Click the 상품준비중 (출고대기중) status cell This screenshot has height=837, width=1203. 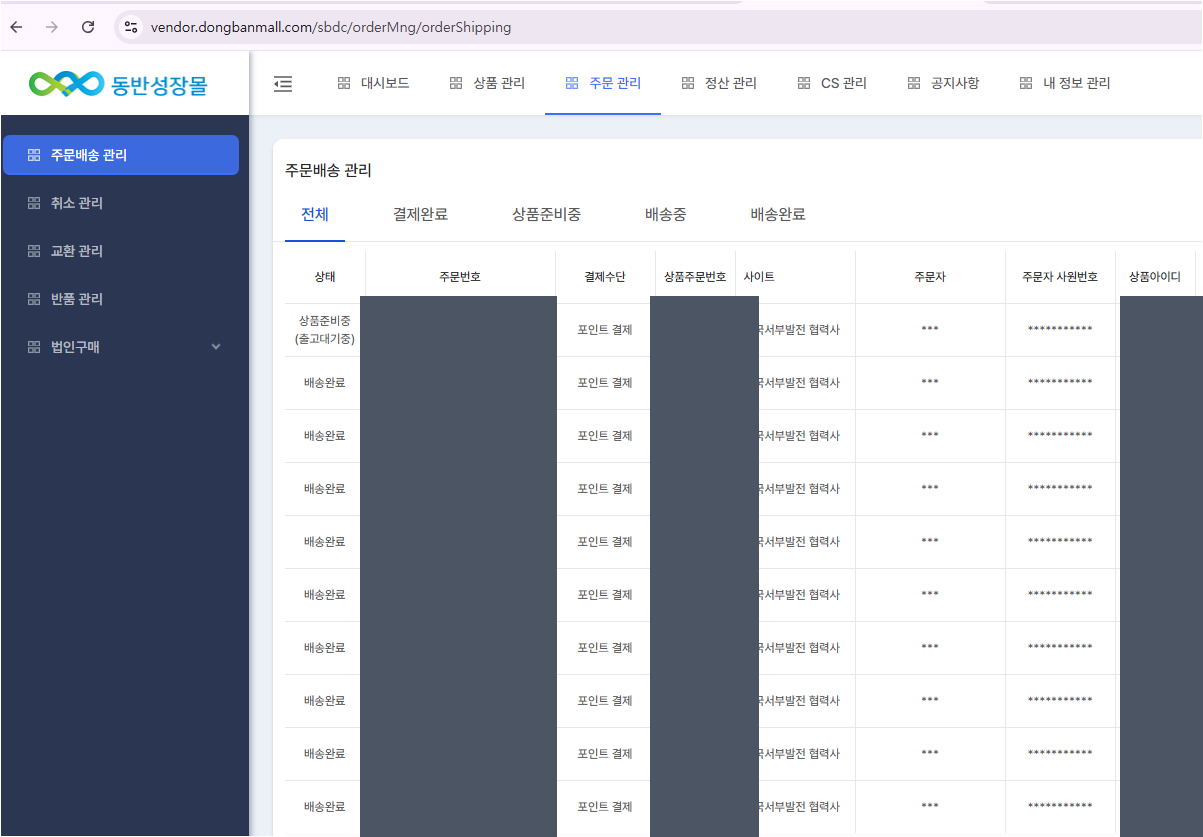click(x=325, y=330)
